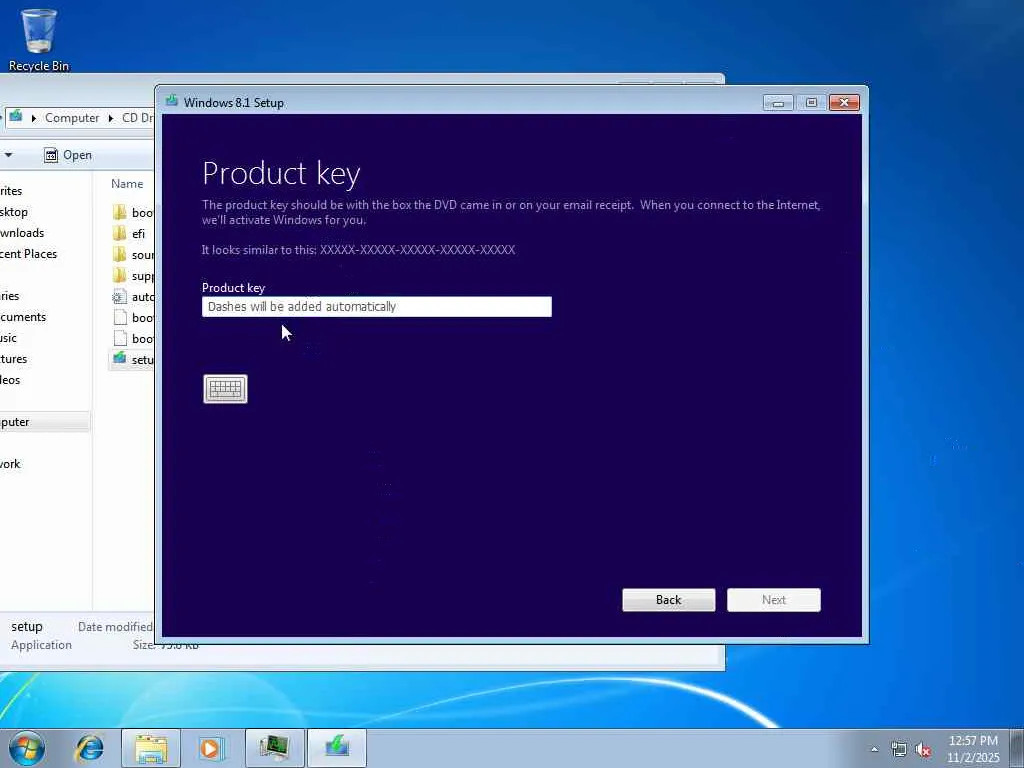Open Music library in navigation pane
The image size is (1024, 768).
[8, 338]
